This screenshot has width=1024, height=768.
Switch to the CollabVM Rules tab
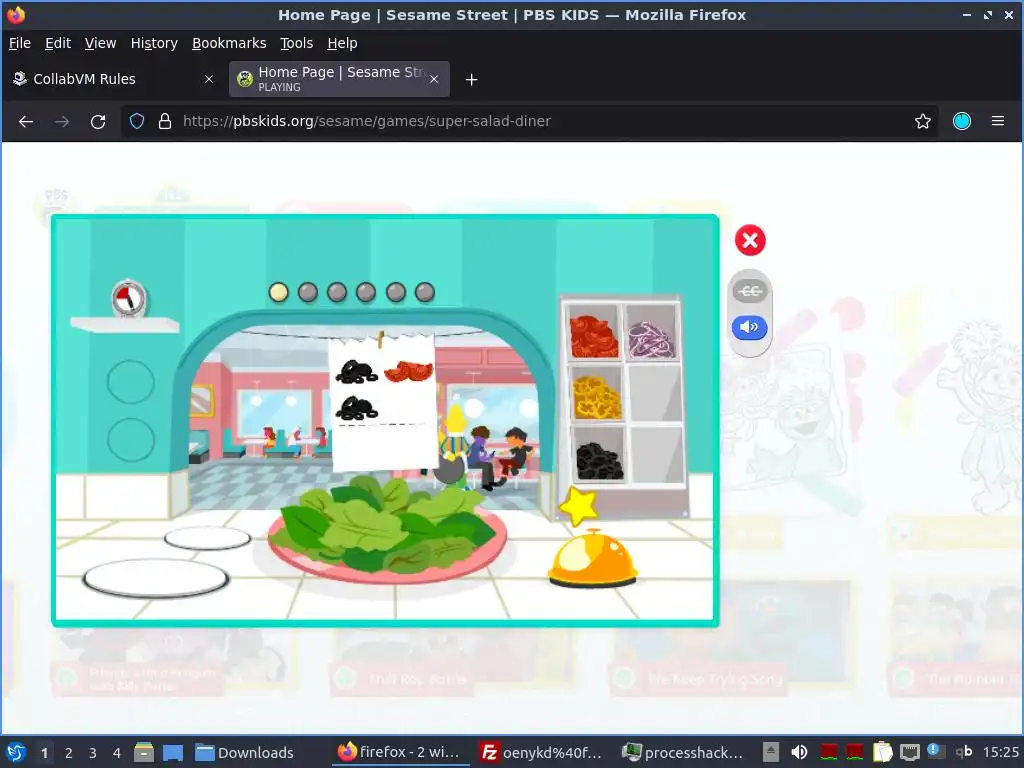coord(114,79)
